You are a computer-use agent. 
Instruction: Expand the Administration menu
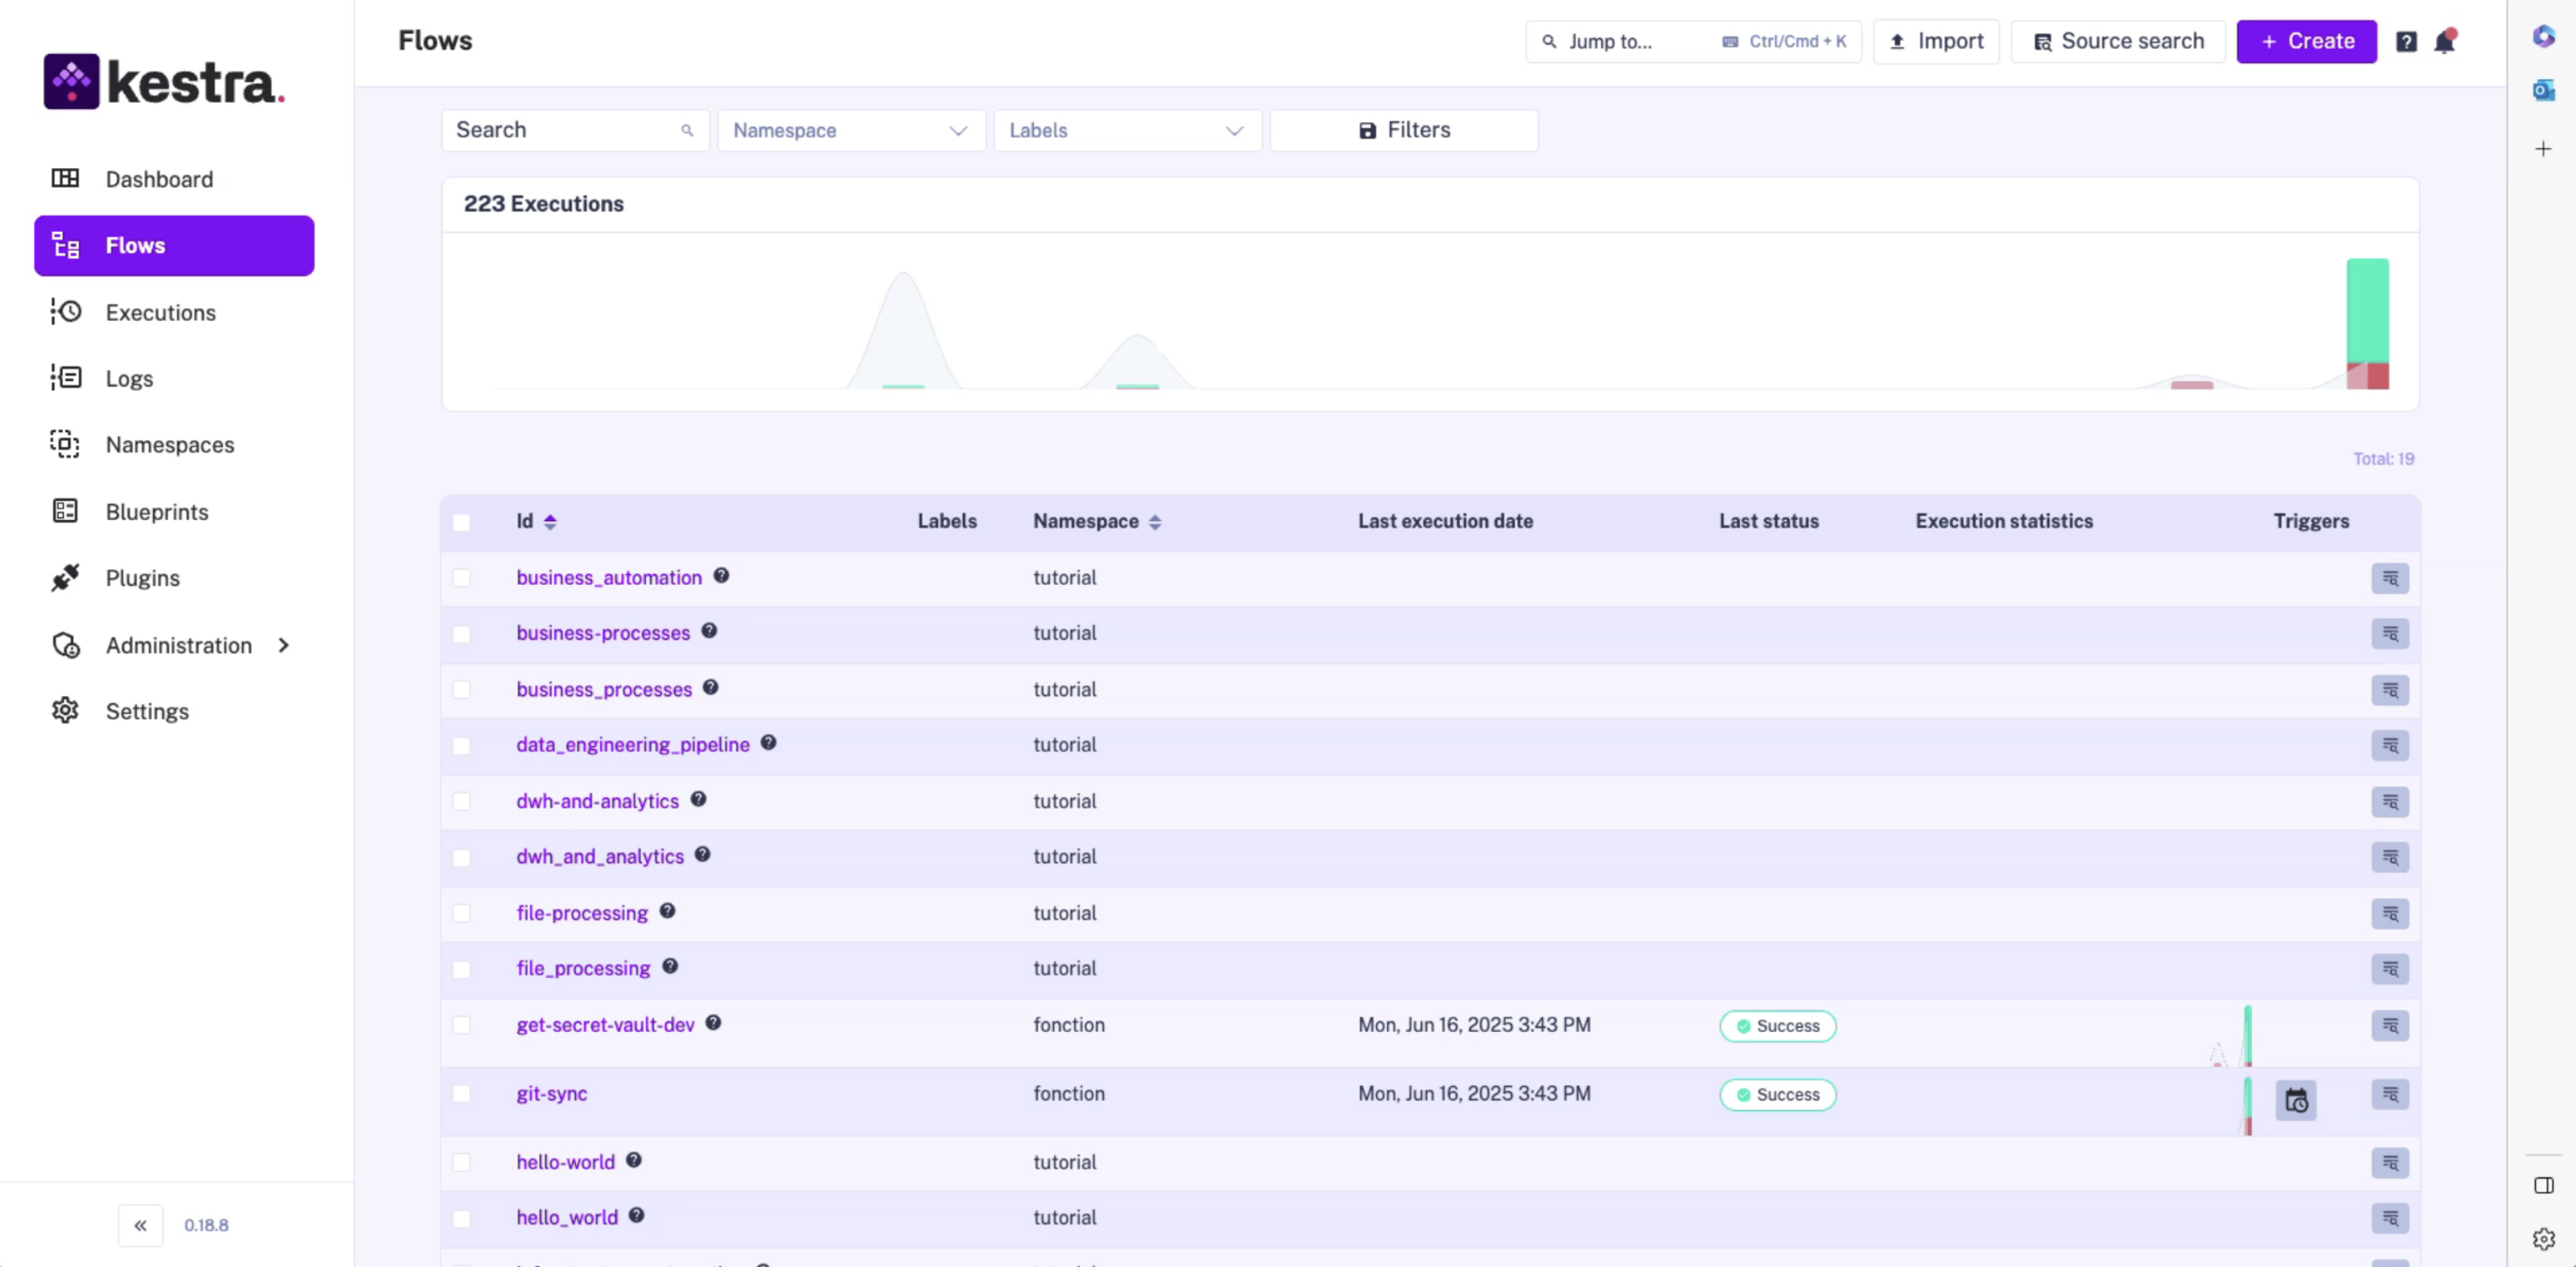(x=179, y=645)
